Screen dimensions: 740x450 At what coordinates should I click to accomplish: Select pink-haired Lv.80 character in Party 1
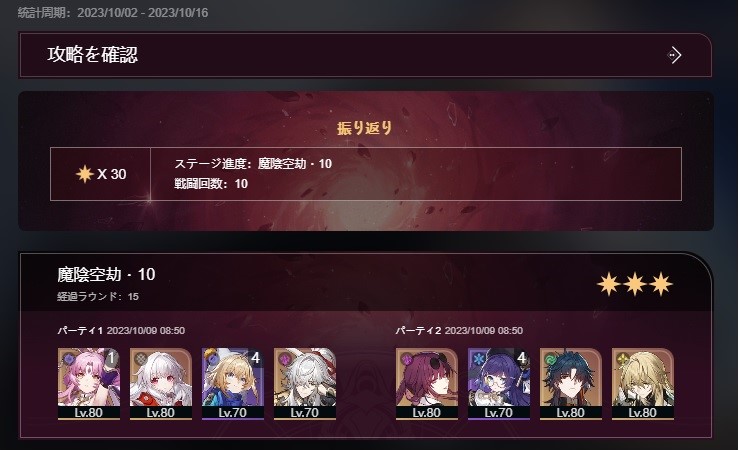[89, 383]
